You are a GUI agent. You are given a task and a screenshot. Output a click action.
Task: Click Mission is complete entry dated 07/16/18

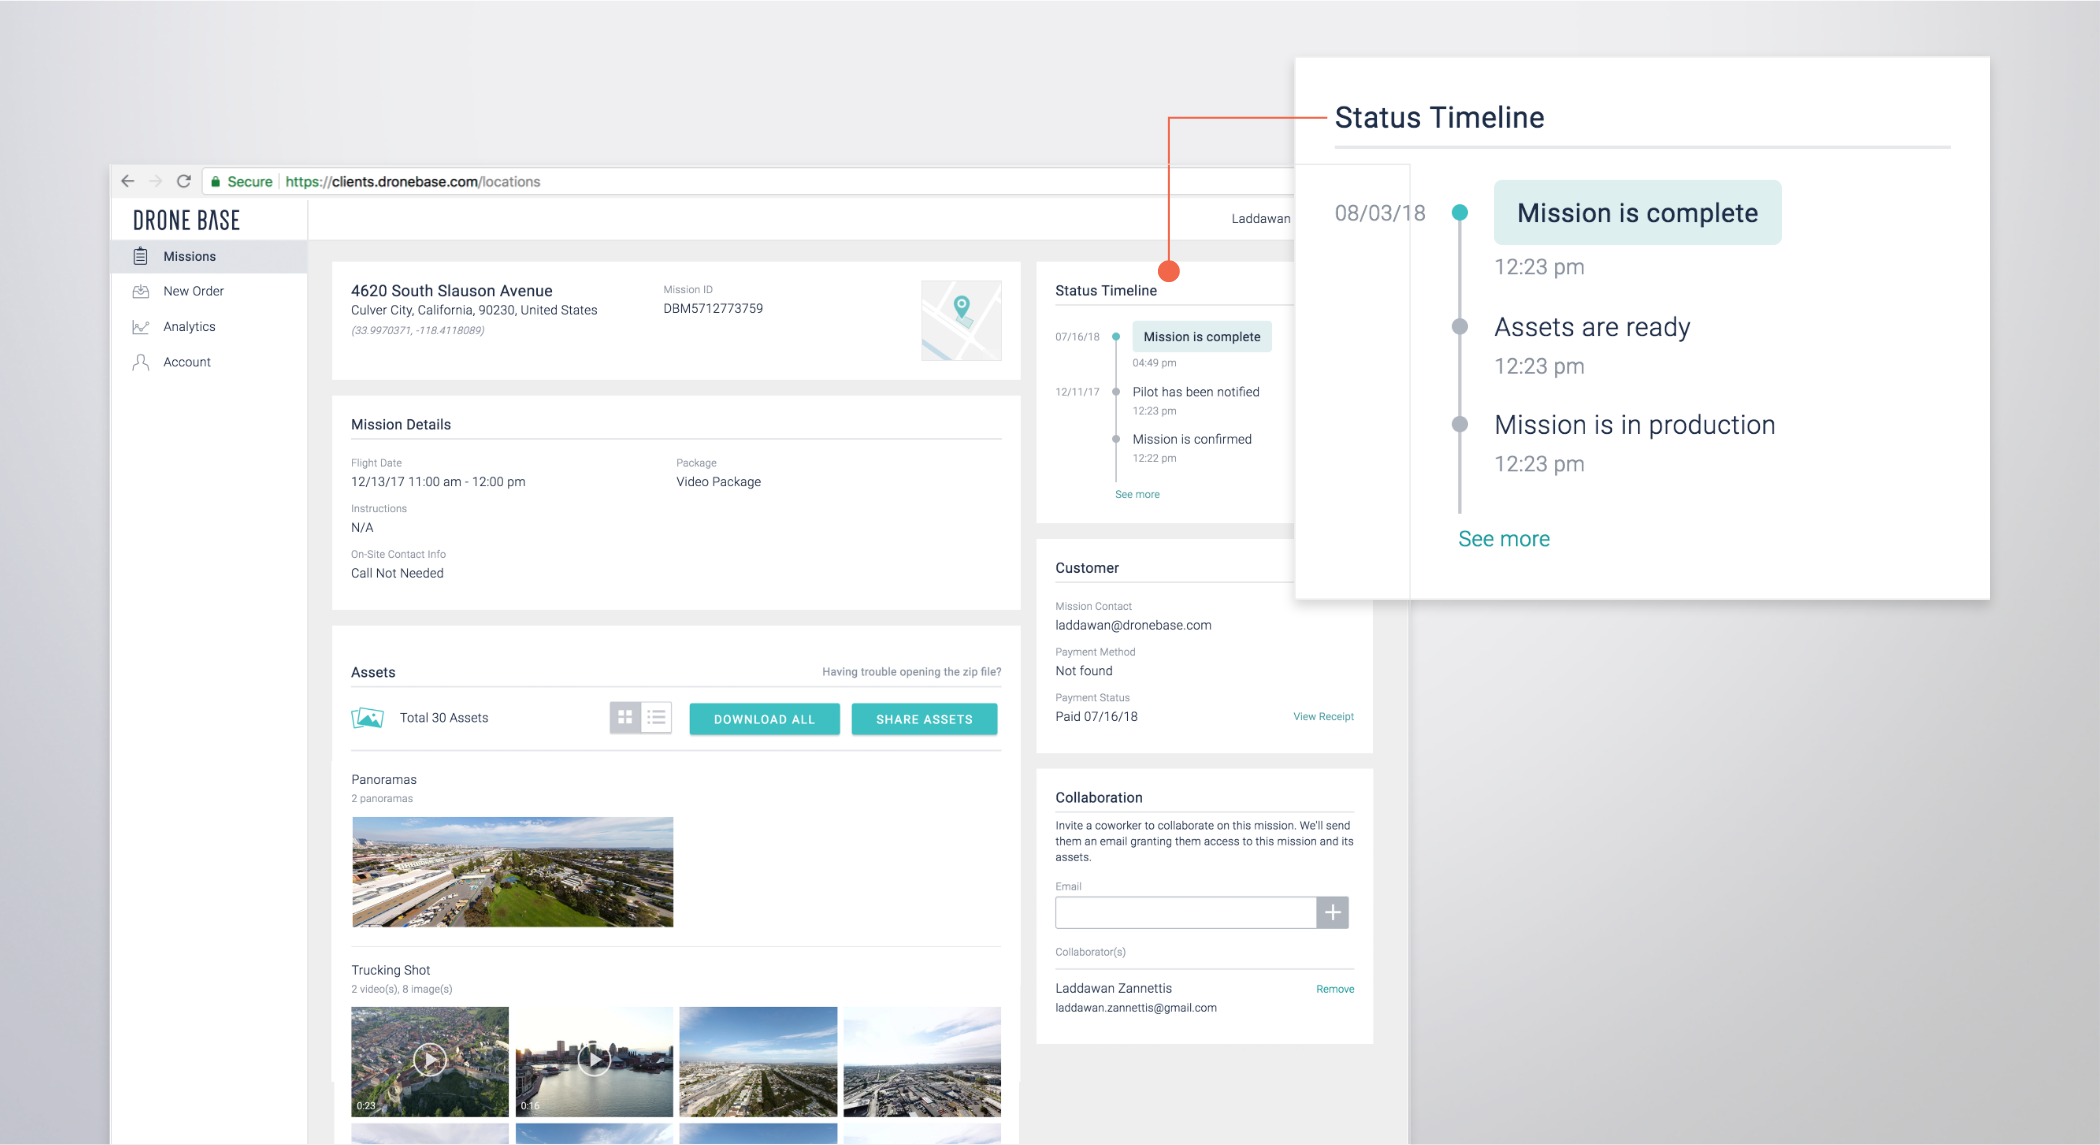pos(1202,337)
